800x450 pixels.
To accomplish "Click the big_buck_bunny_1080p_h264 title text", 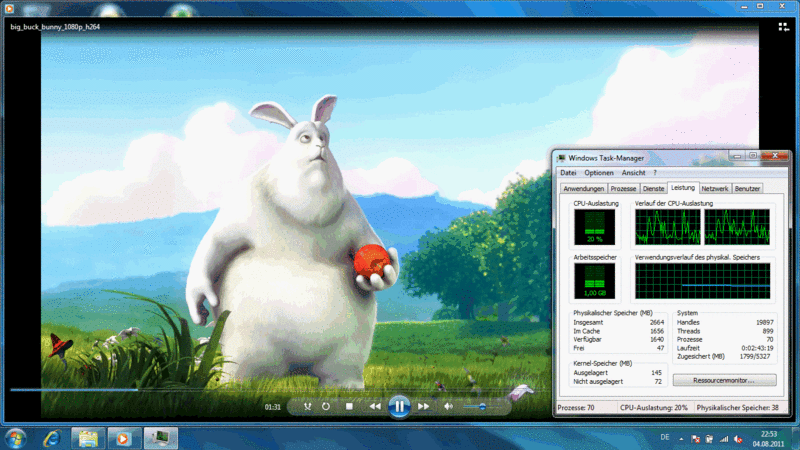I will [55, 27].
